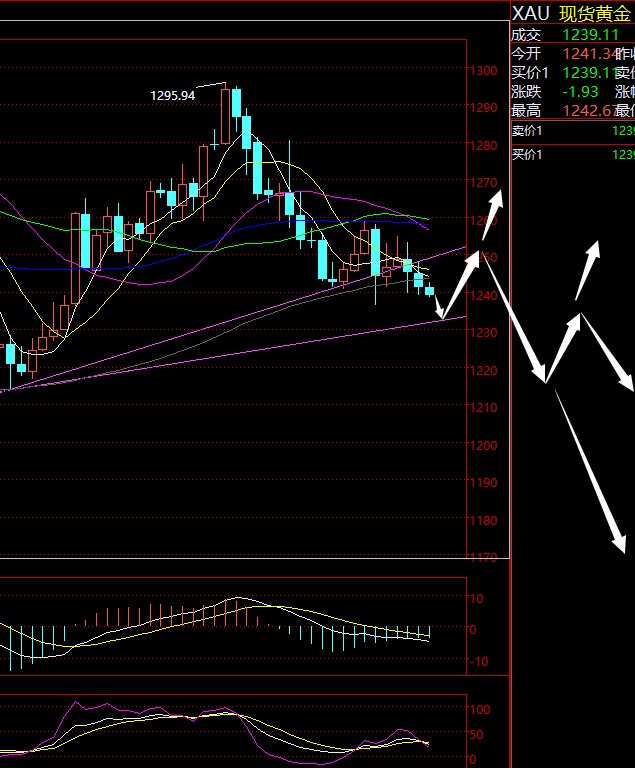Viewport: 635px width, 768px height.
Task: Click the 1180 price axis label
Action: [x=484, y=520]
